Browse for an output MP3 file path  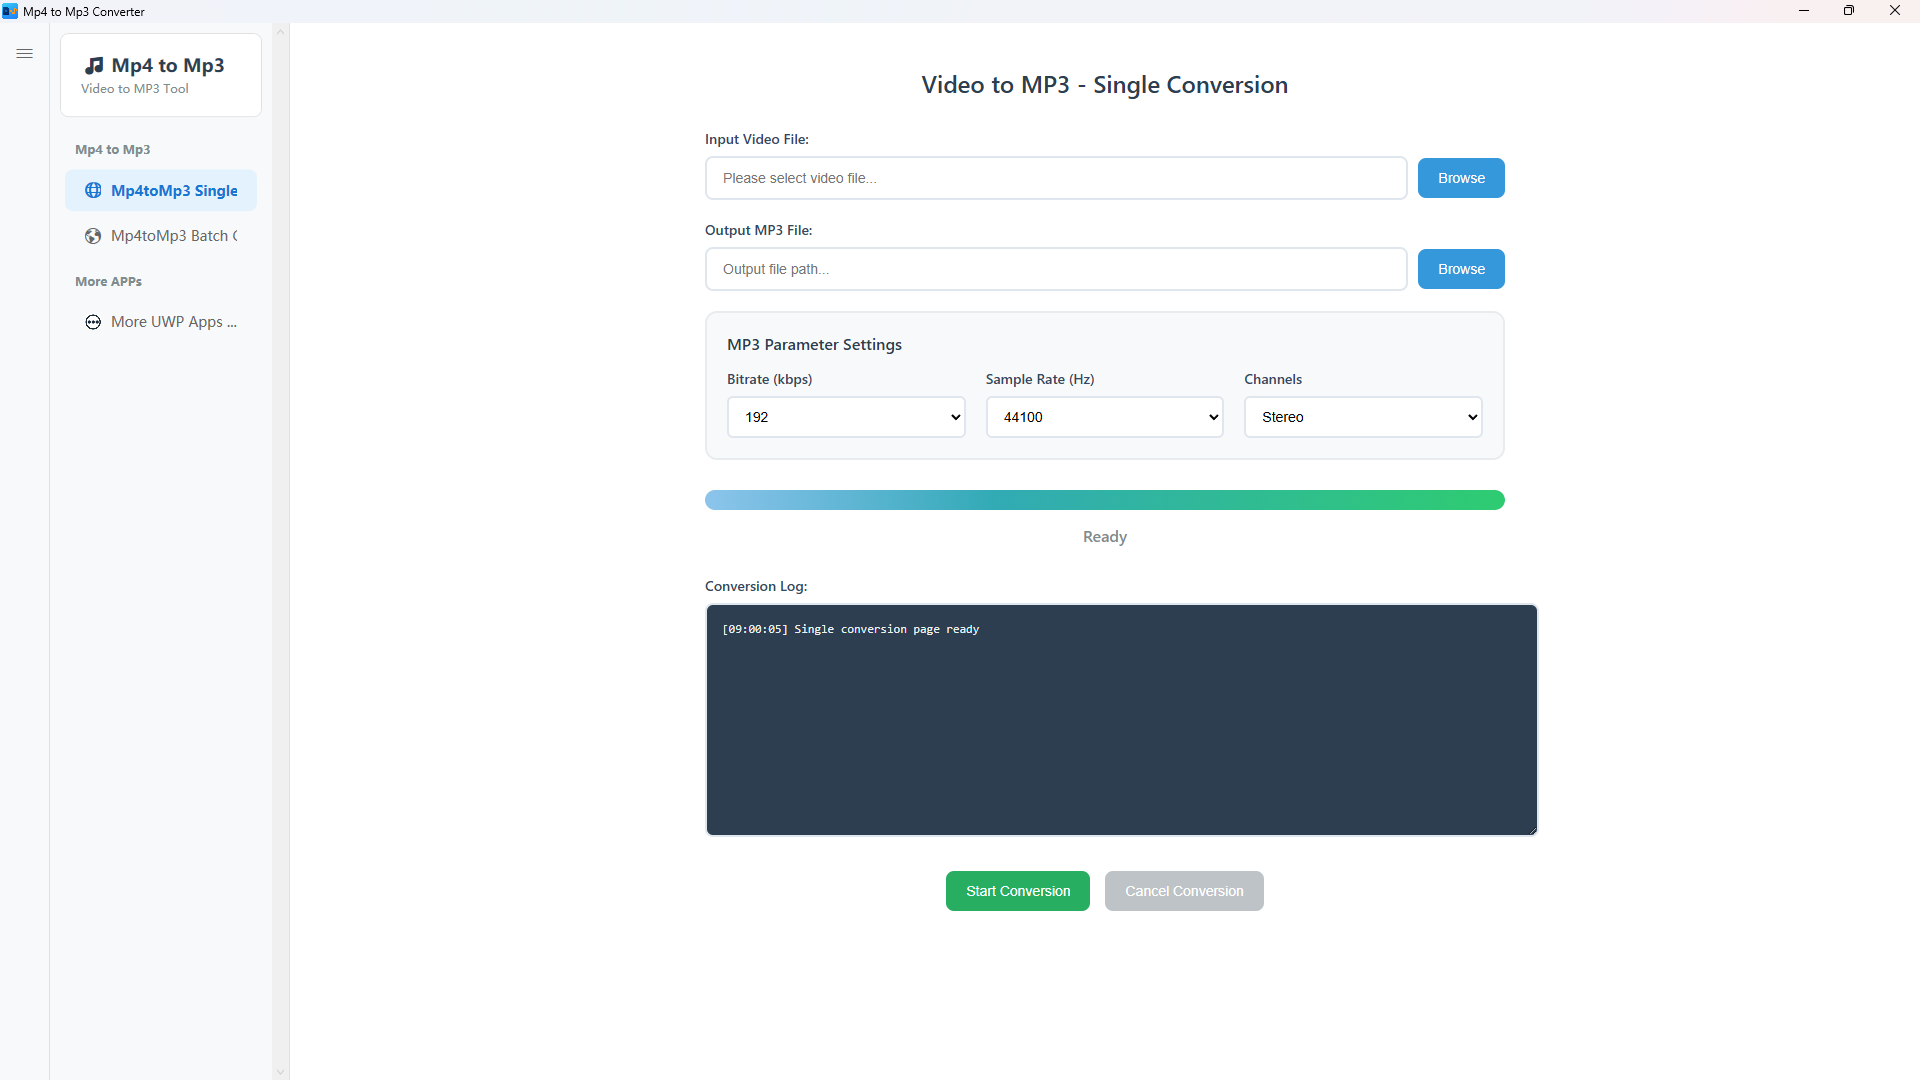[1461, 268]
